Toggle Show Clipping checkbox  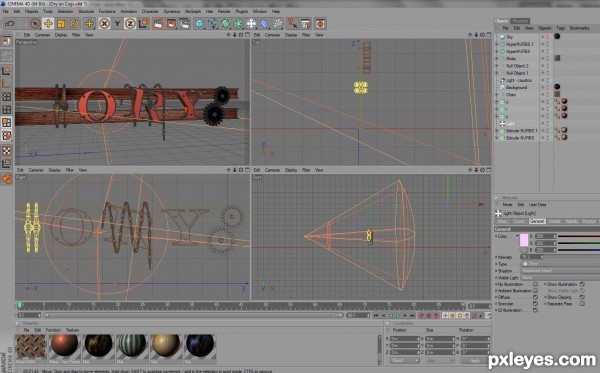coord(582,297)
